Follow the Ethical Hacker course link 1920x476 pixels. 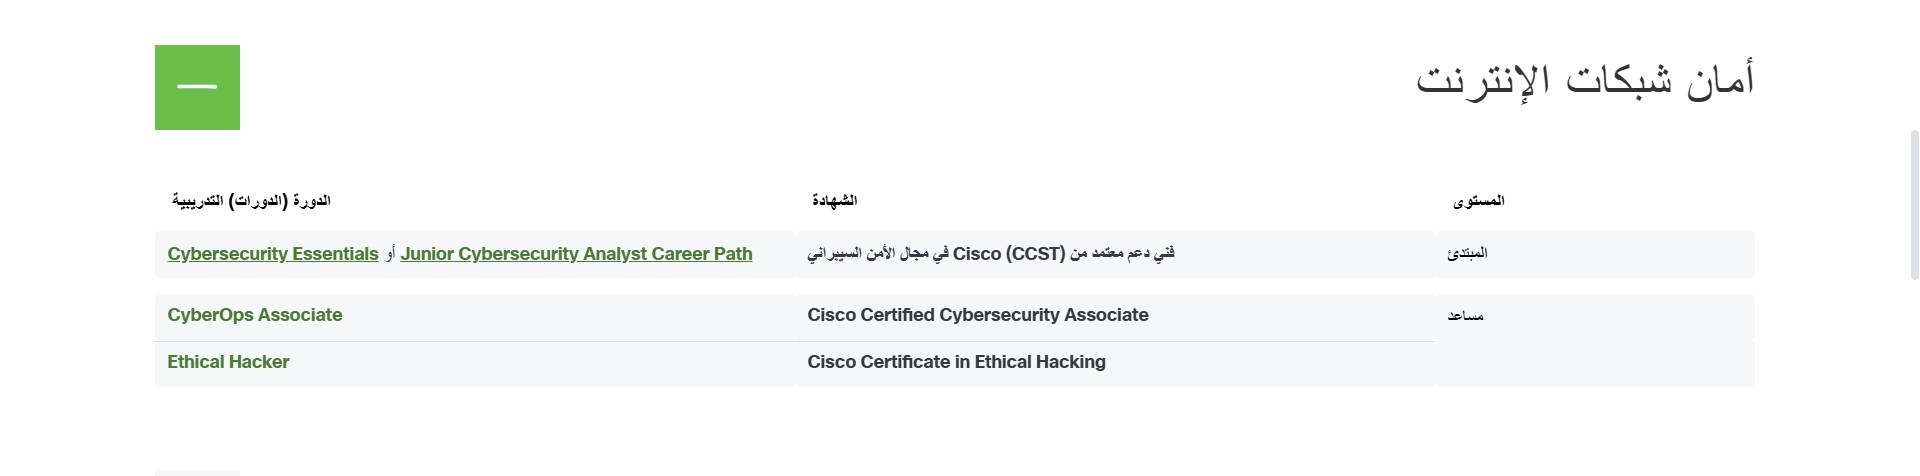point(228,362)
